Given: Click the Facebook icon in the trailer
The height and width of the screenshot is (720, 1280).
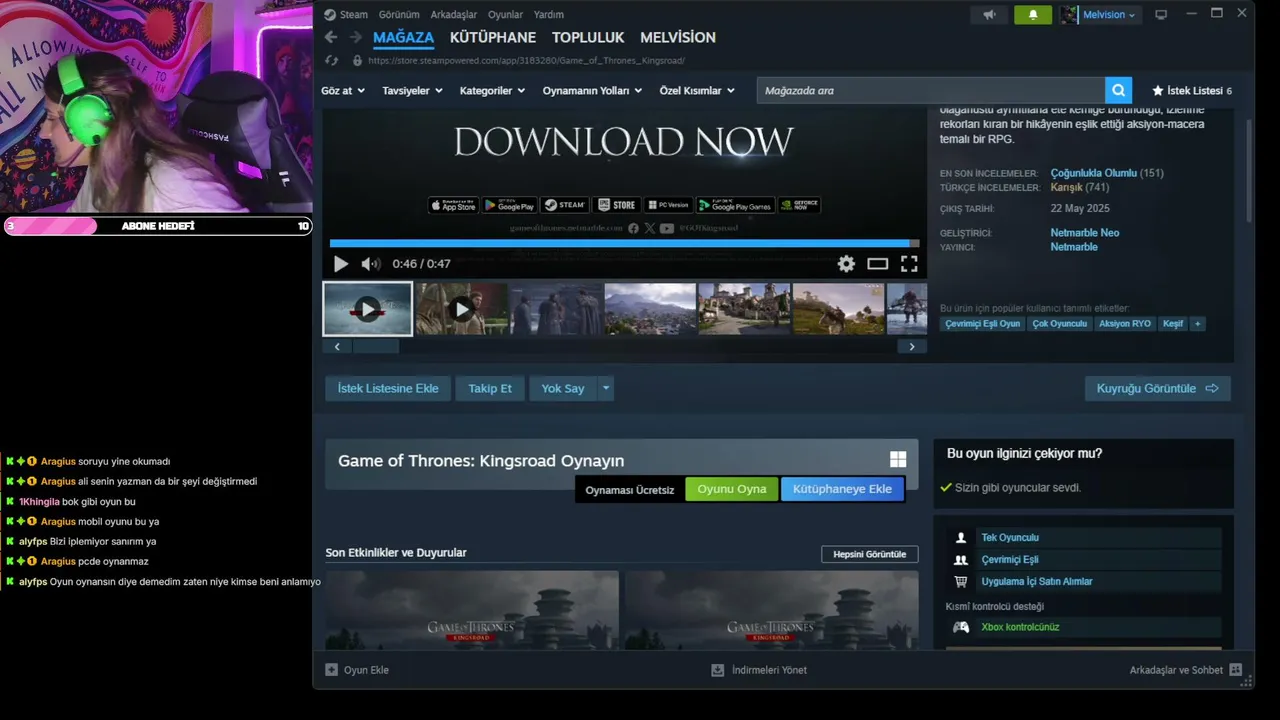Looking at the screenshot, I should pyautogui.click(x=633, y=229).
